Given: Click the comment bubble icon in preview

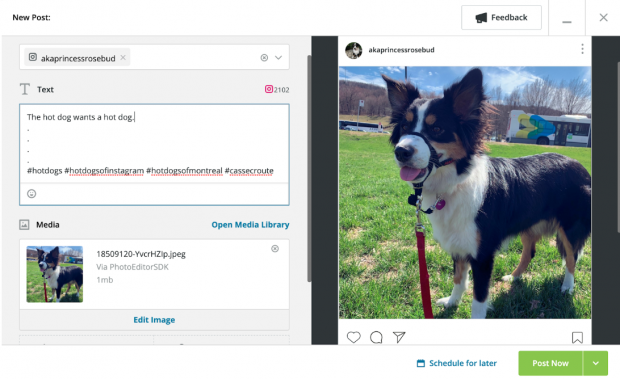Looking at the screenshot, I should (376, 337).
